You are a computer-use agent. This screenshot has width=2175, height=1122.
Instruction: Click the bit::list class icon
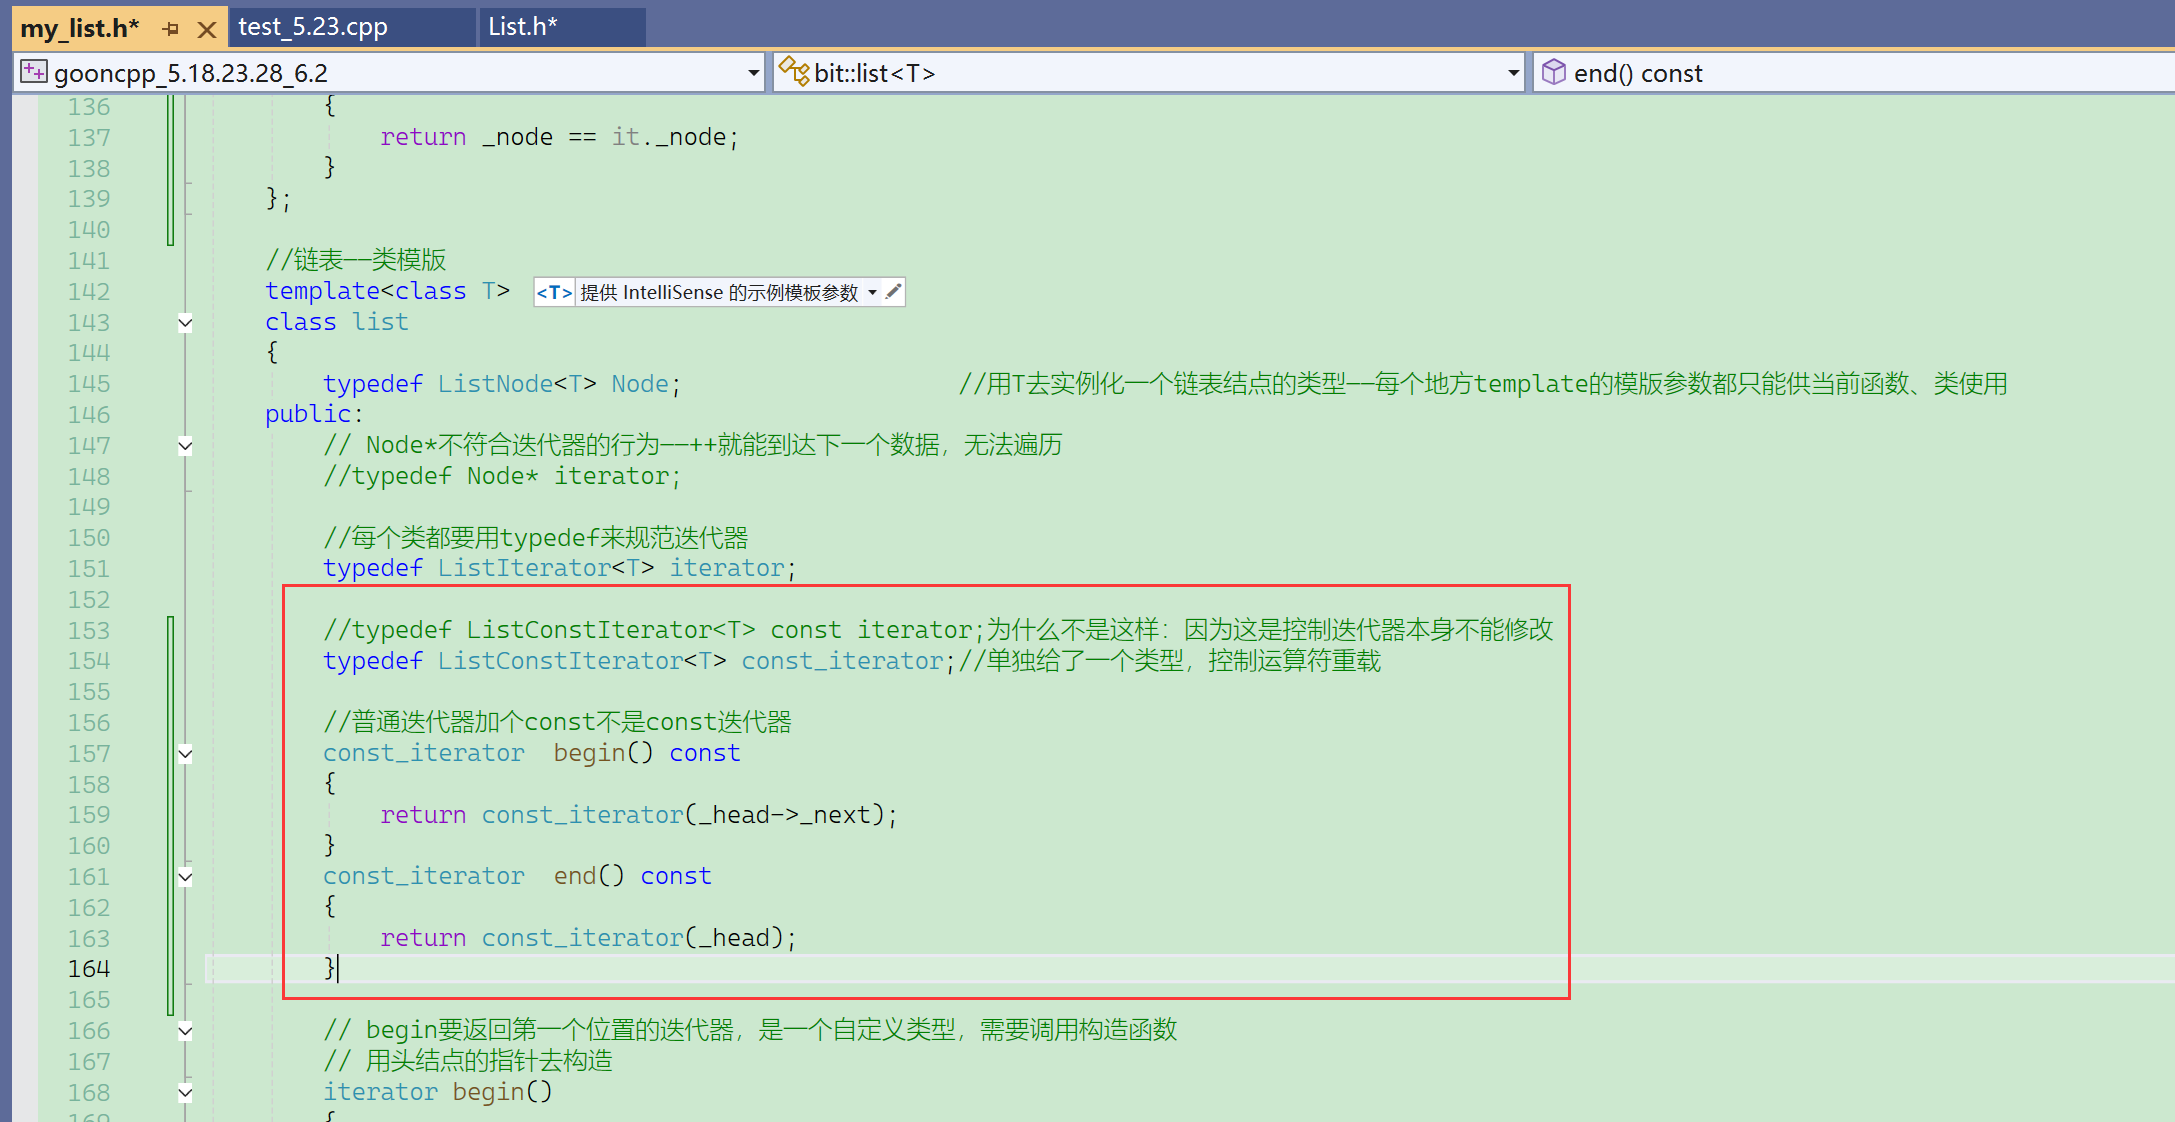click(x=794, y=72)
